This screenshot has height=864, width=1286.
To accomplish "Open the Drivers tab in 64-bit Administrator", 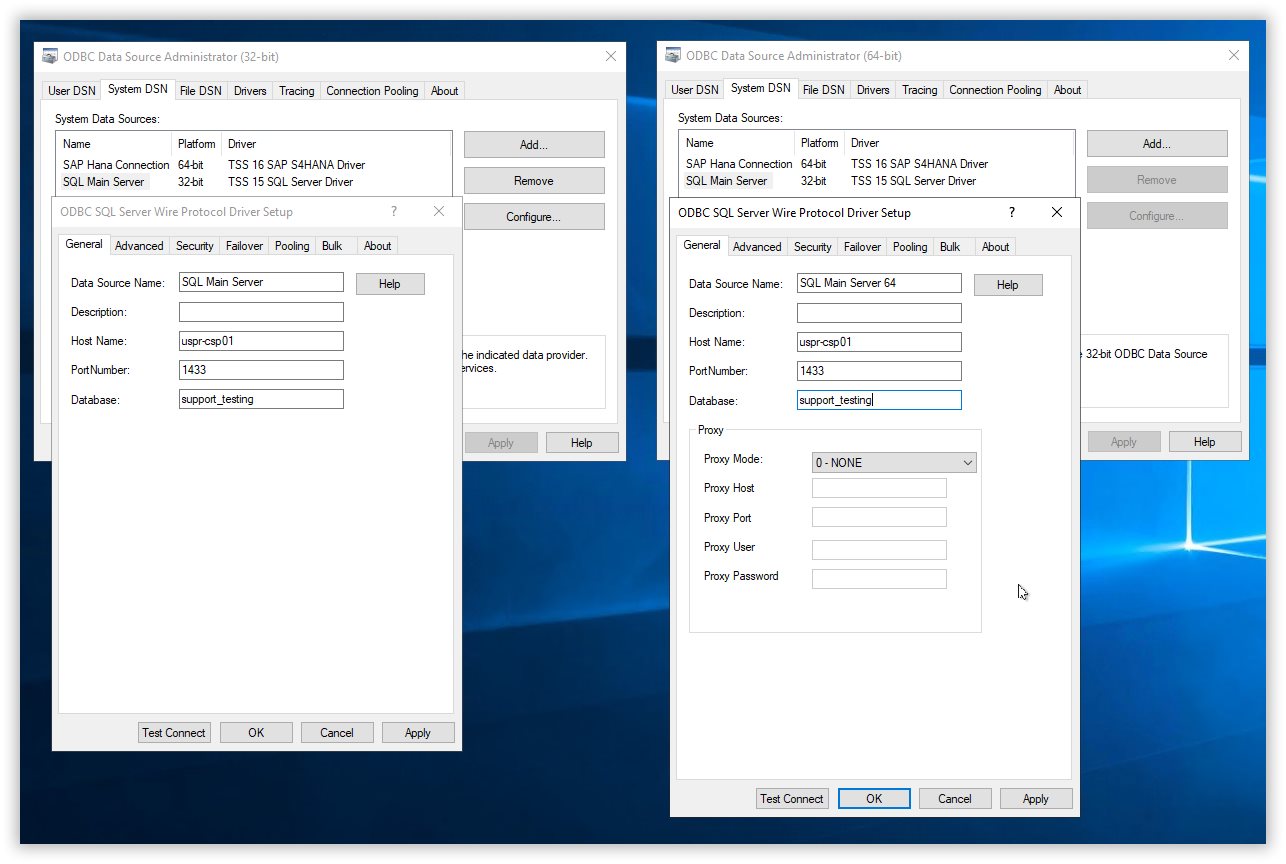I will (872, 89).
